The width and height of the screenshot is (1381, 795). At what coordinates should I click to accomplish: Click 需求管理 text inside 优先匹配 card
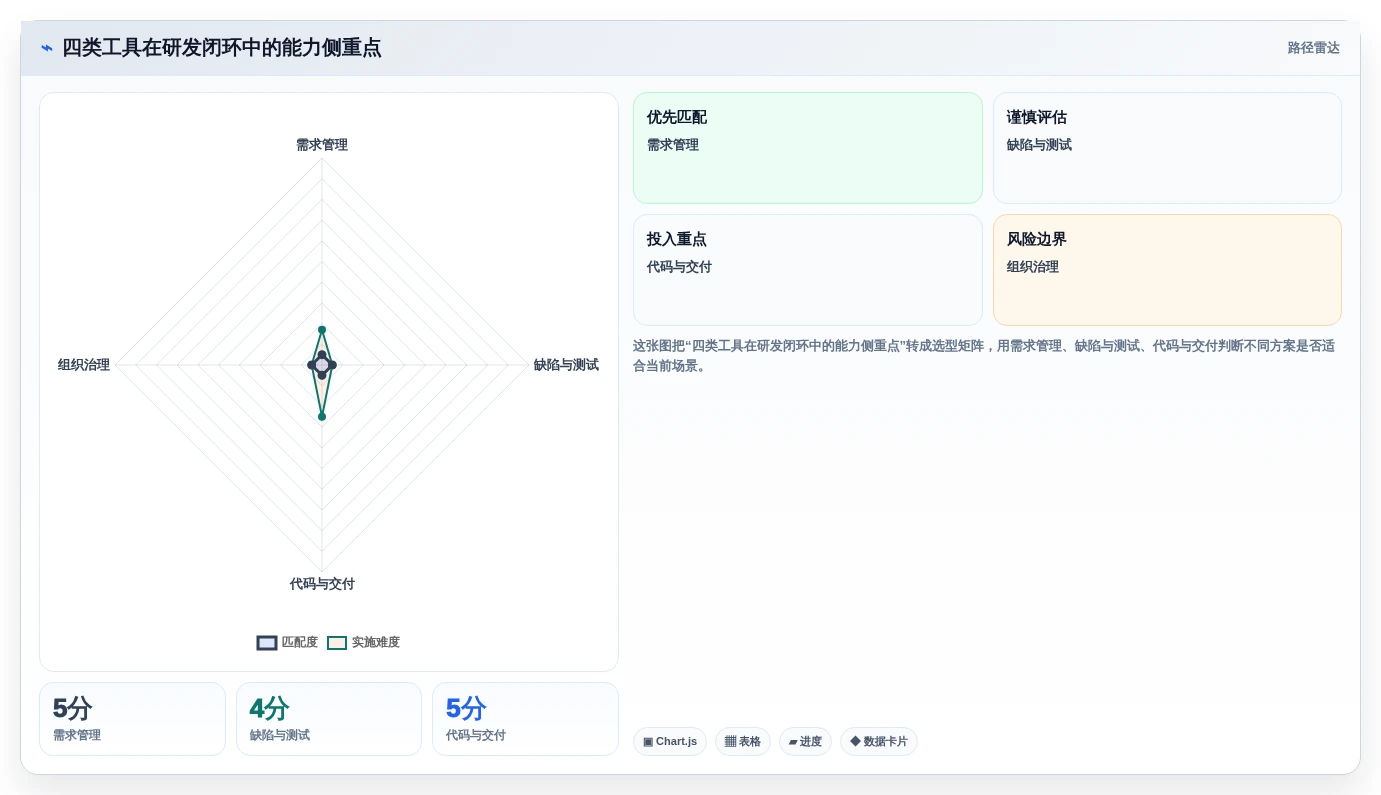click(x=673, y=145)
